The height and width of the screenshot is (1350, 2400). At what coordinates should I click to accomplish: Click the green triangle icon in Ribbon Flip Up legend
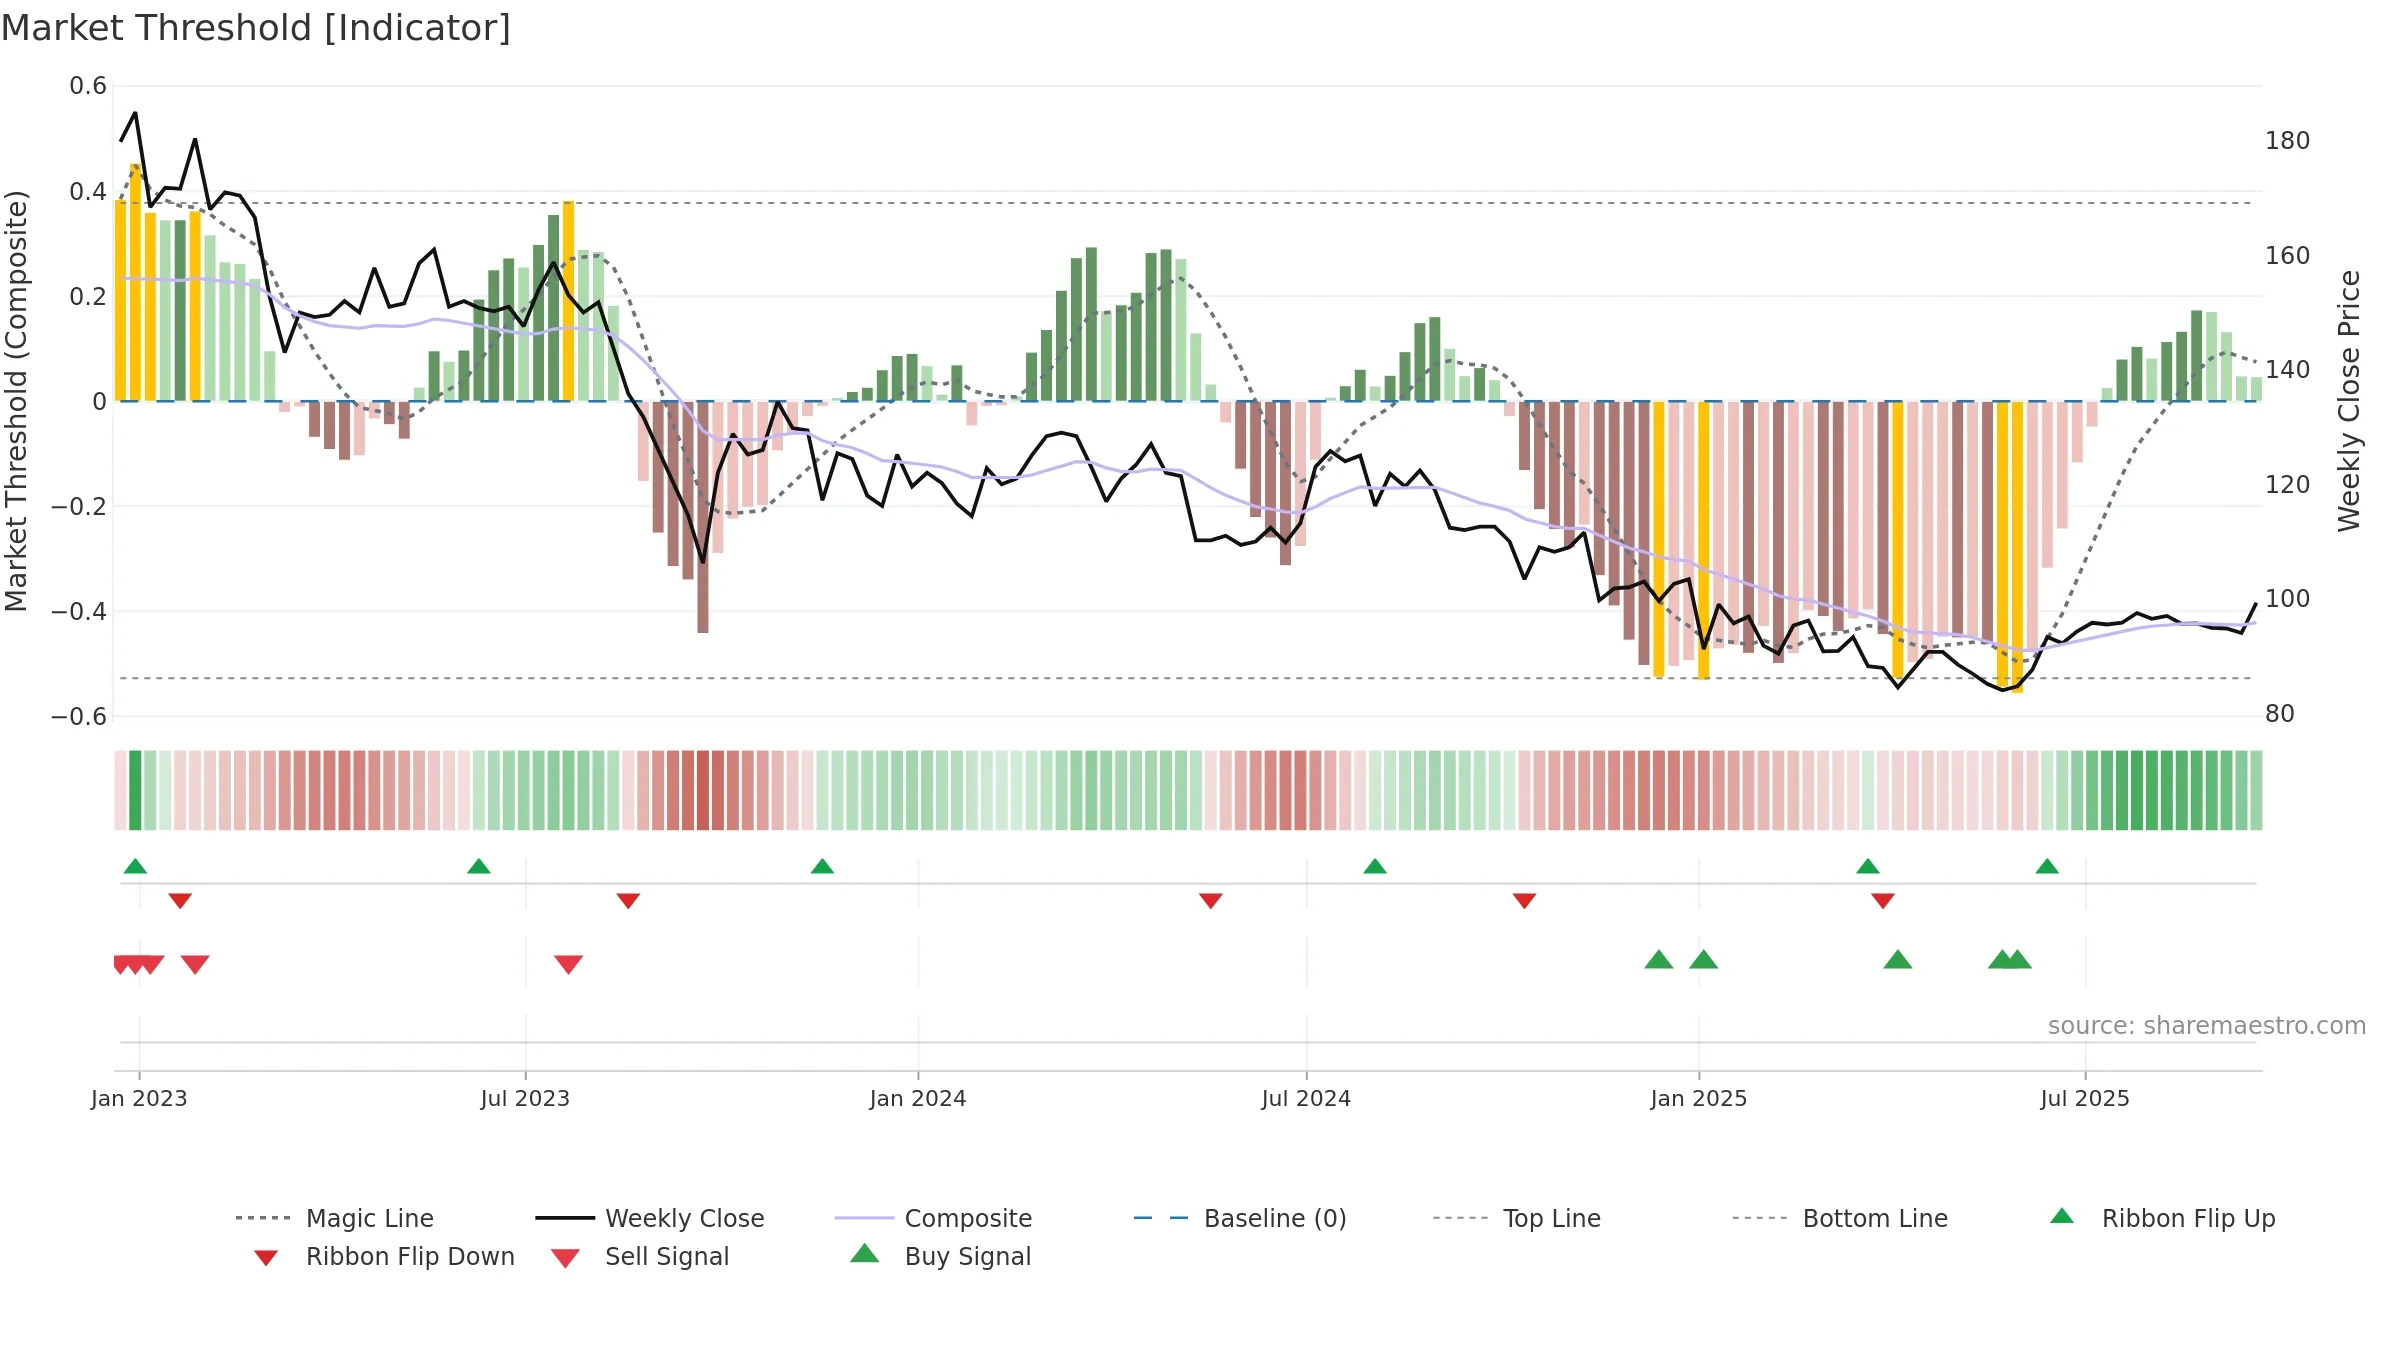pyautogui.click(x=2062, y=1216)
